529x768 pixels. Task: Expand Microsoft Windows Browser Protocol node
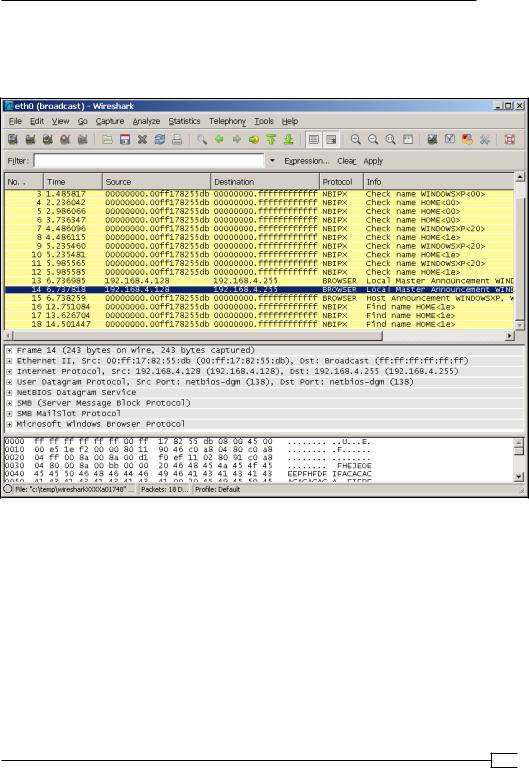tap(9, 424)
